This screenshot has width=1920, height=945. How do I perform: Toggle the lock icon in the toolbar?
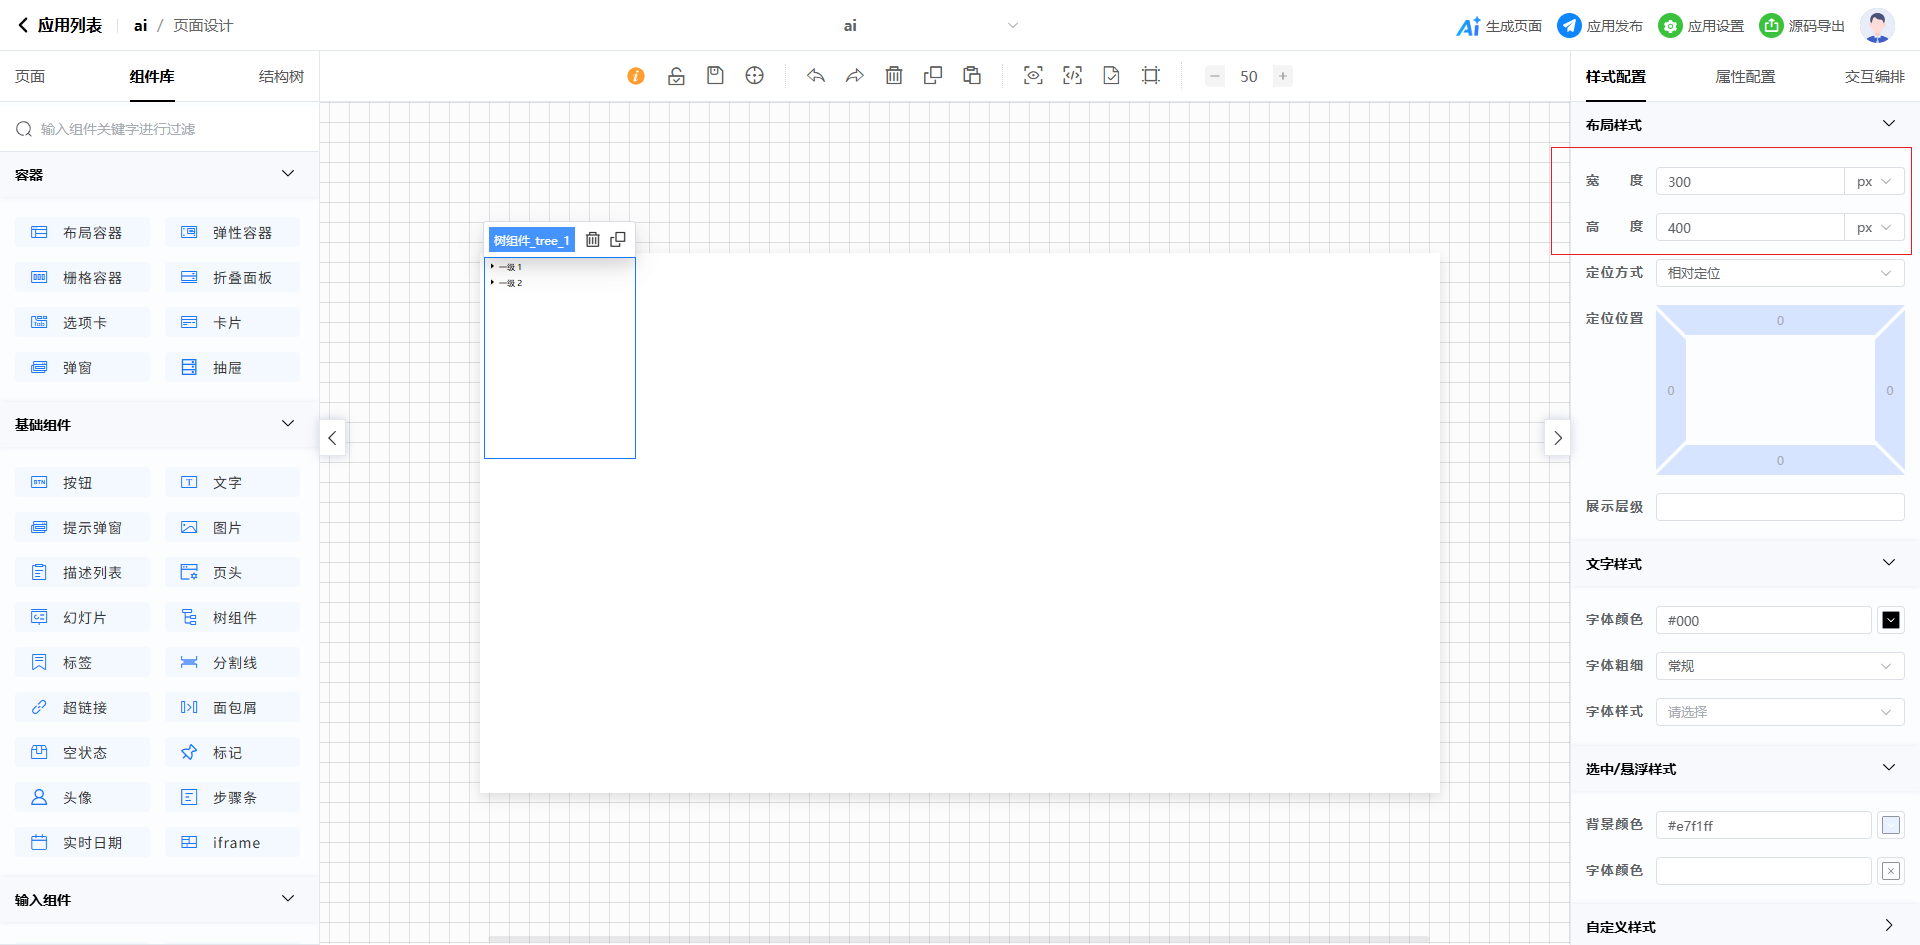pos(676,76)
